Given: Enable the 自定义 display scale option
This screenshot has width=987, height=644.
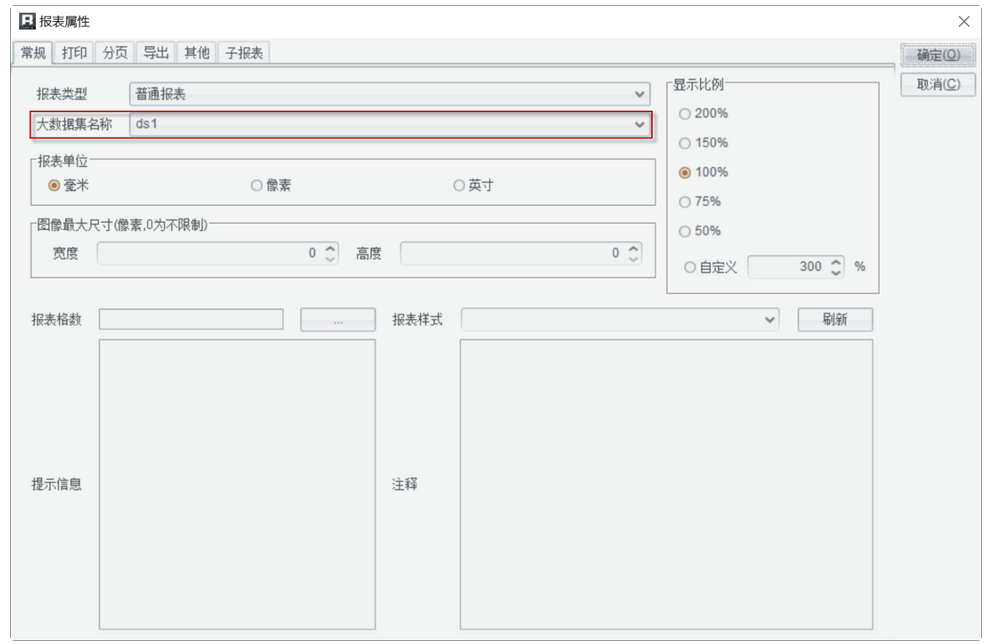Looking at the screenshot, I should tap(690, 267).
